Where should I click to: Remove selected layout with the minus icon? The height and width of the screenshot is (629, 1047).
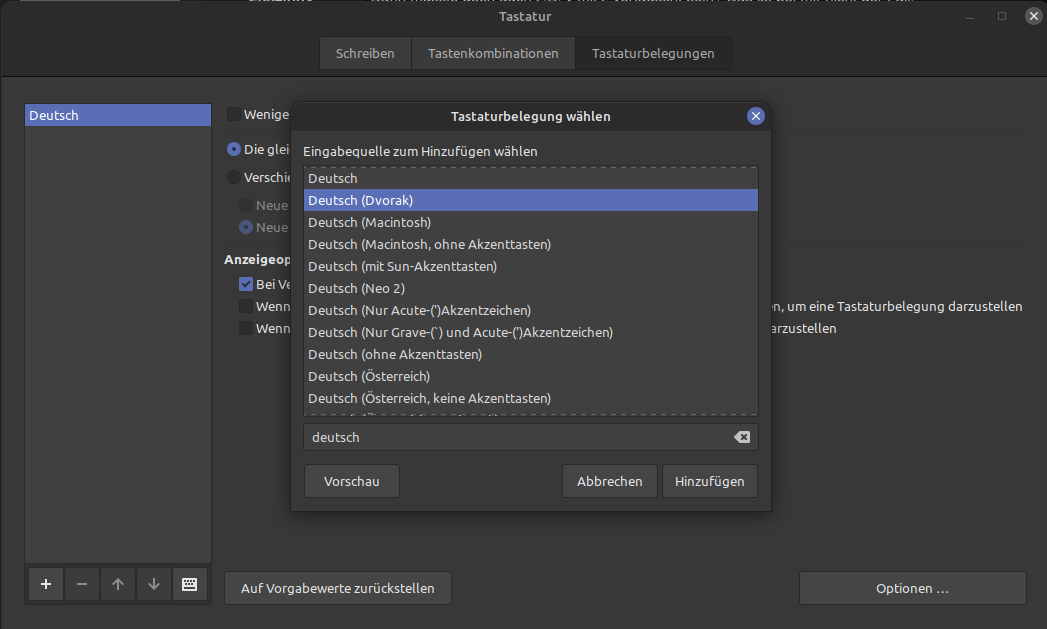(82, 584)
